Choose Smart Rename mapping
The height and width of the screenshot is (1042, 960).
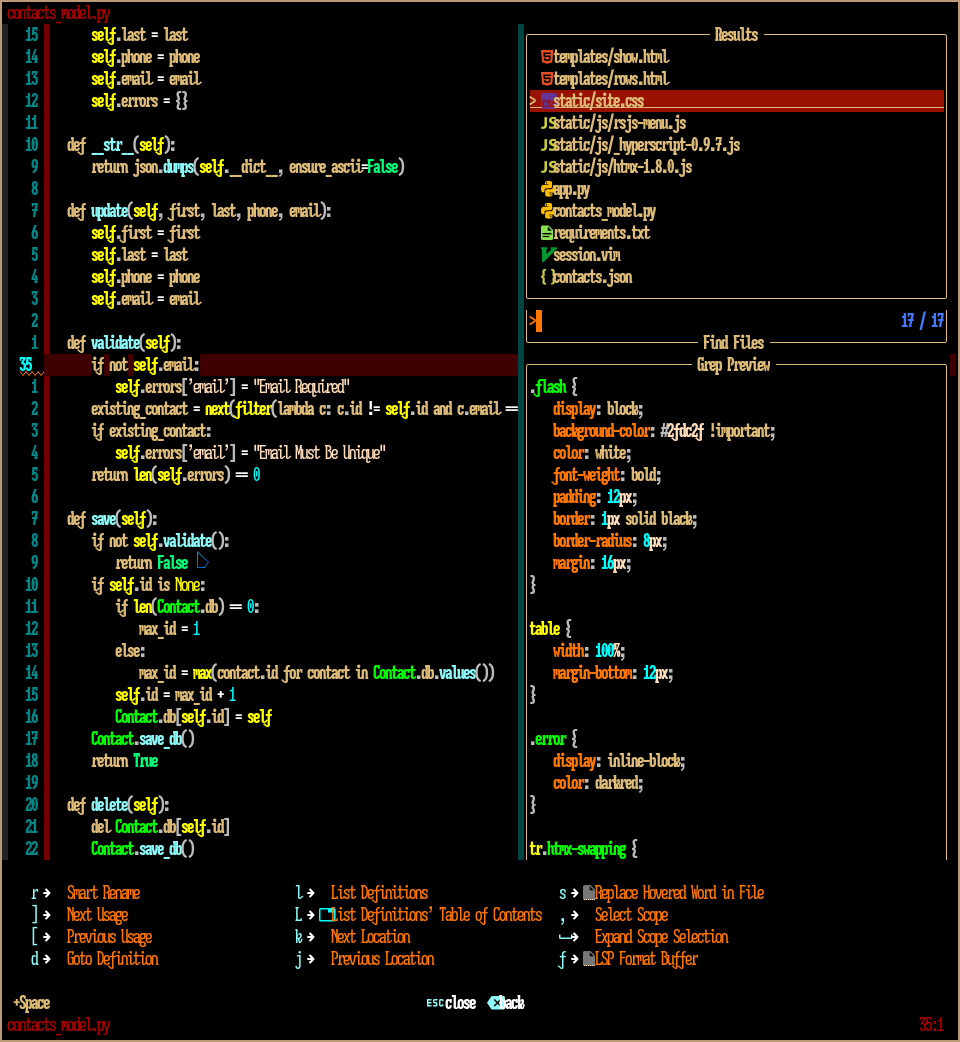point(103,893)
